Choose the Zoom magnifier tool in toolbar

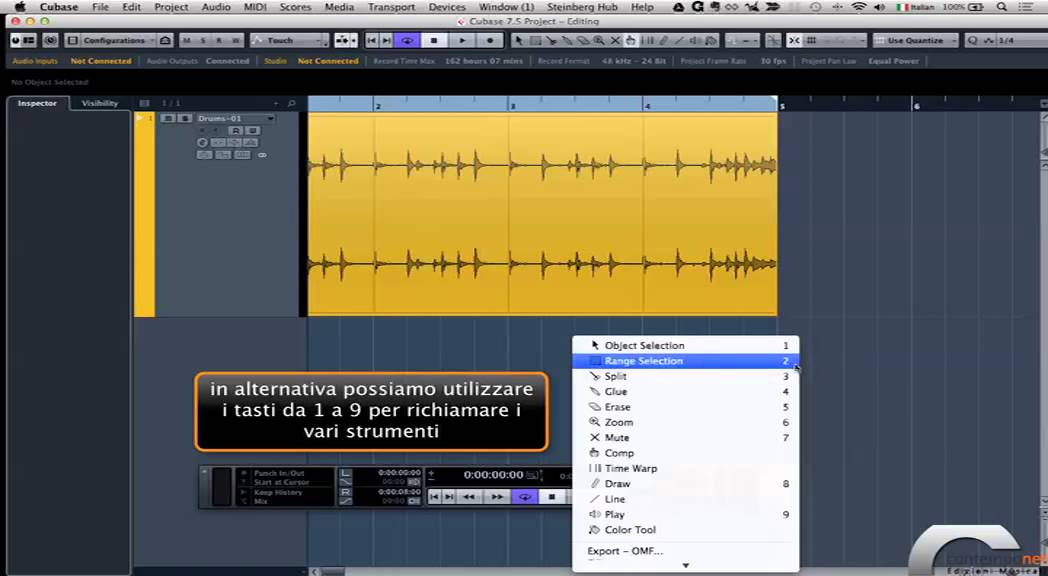599,40
